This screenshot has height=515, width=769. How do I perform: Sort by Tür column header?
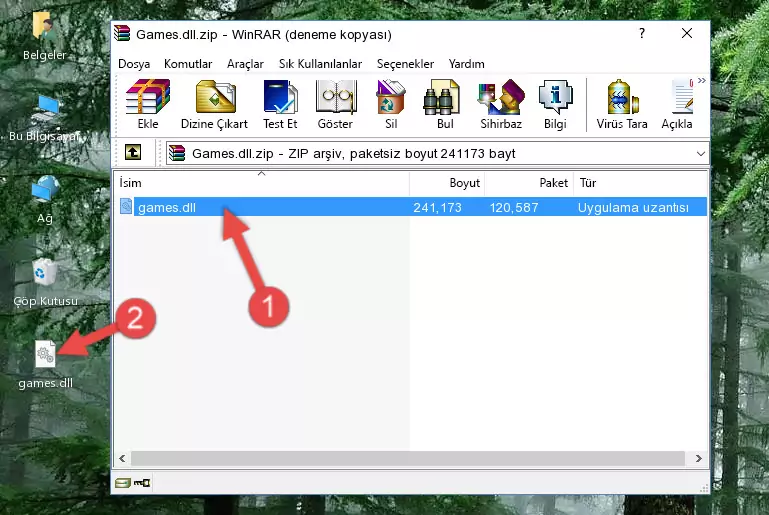click(640, 183)
